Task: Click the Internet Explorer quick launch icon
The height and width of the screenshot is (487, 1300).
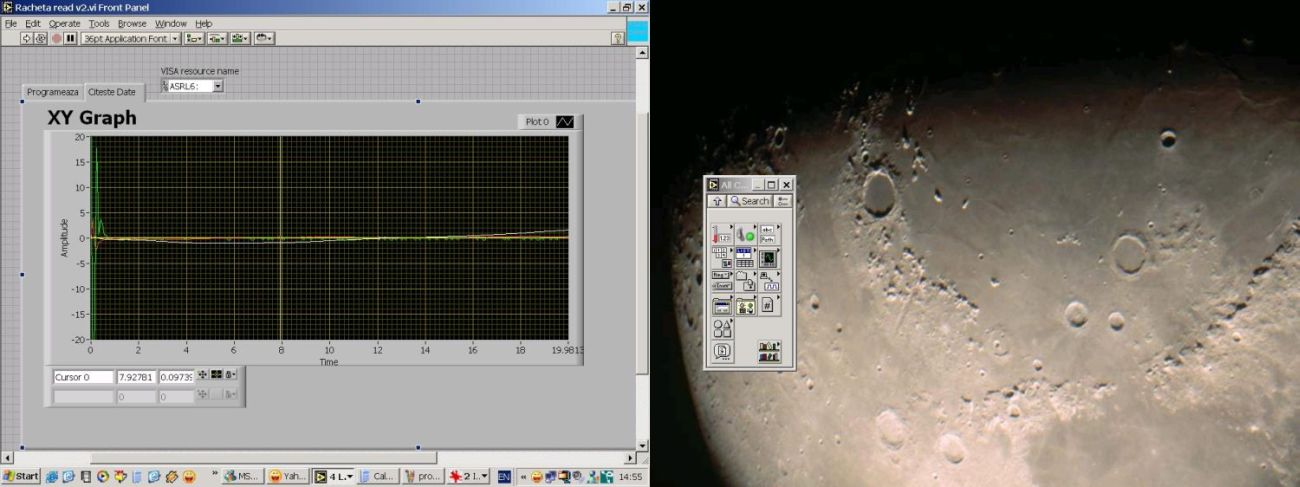Action: tap(52, 477)
